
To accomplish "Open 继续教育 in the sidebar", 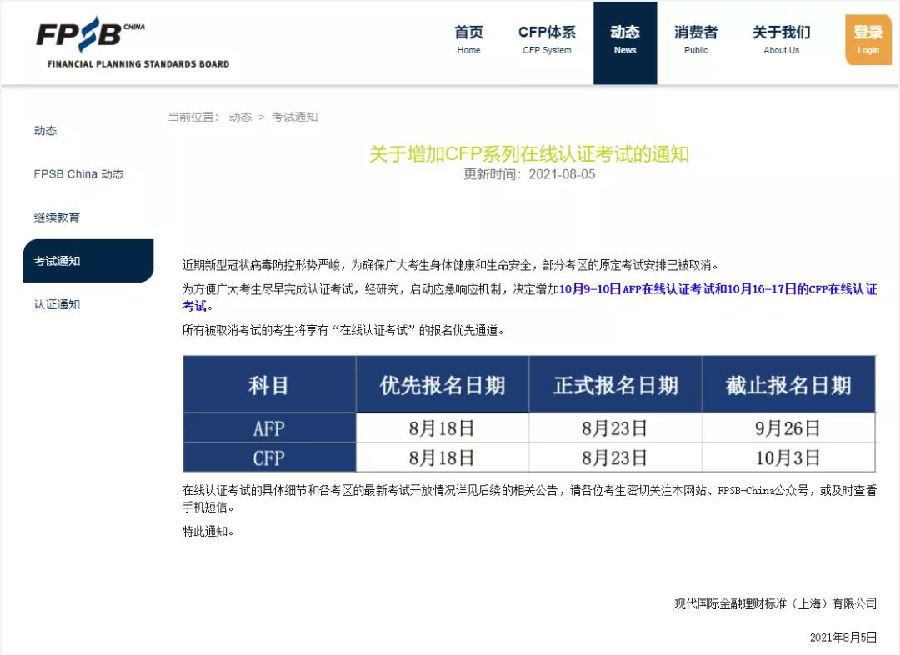I will coord(56,218).
